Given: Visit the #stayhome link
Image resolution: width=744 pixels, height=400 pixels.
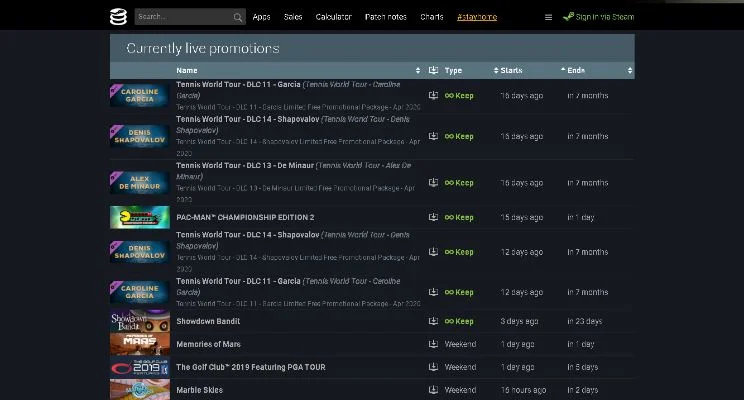Looking at the screenshot, I should pos(477,17).
